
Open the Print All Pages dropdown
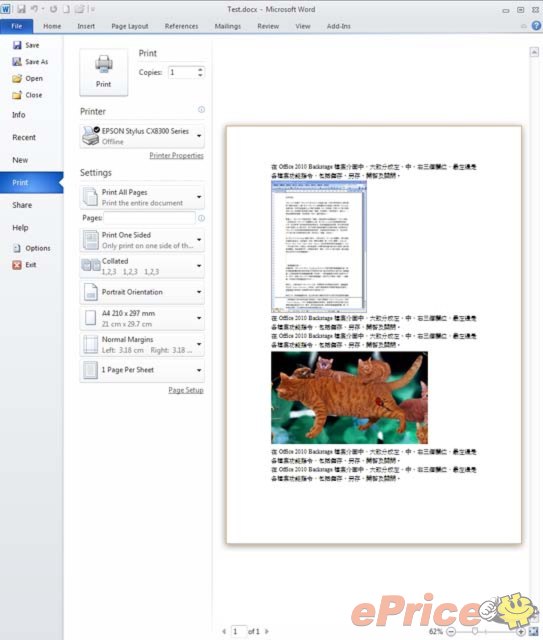click(x=142, y=197)
